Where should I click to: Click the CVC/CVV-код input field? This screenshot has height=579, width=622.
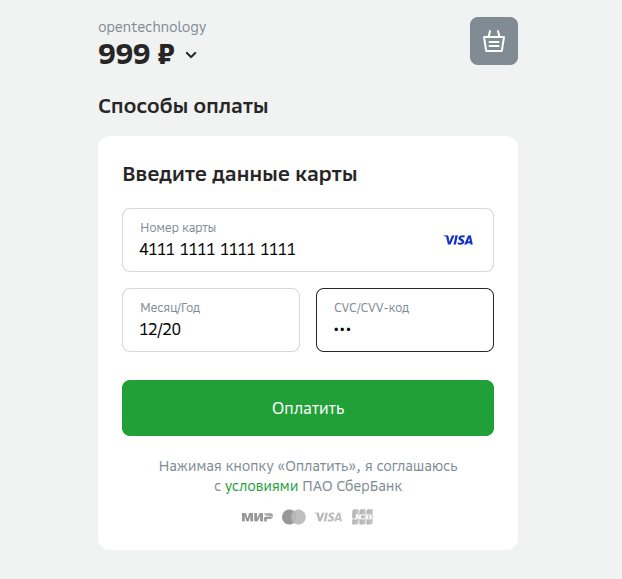pos(405,320)
